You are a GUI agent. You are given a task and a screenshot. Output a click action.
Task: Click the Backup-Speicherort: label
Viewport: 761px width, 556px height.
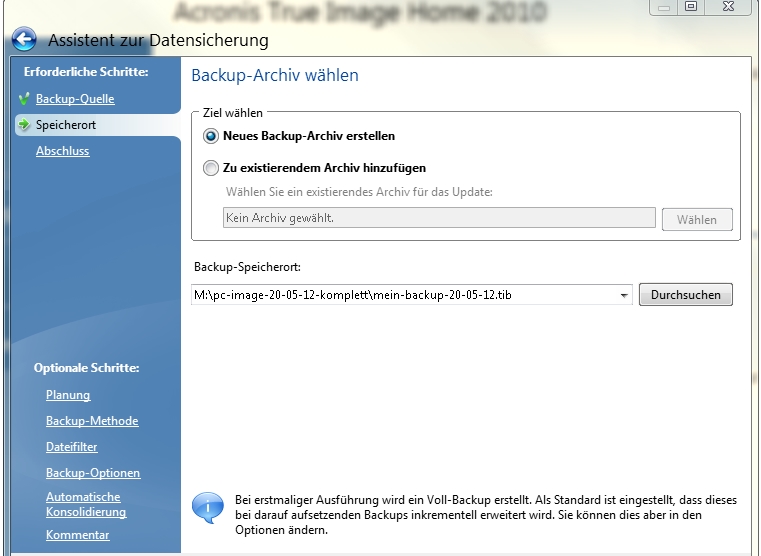coord(248,266)
